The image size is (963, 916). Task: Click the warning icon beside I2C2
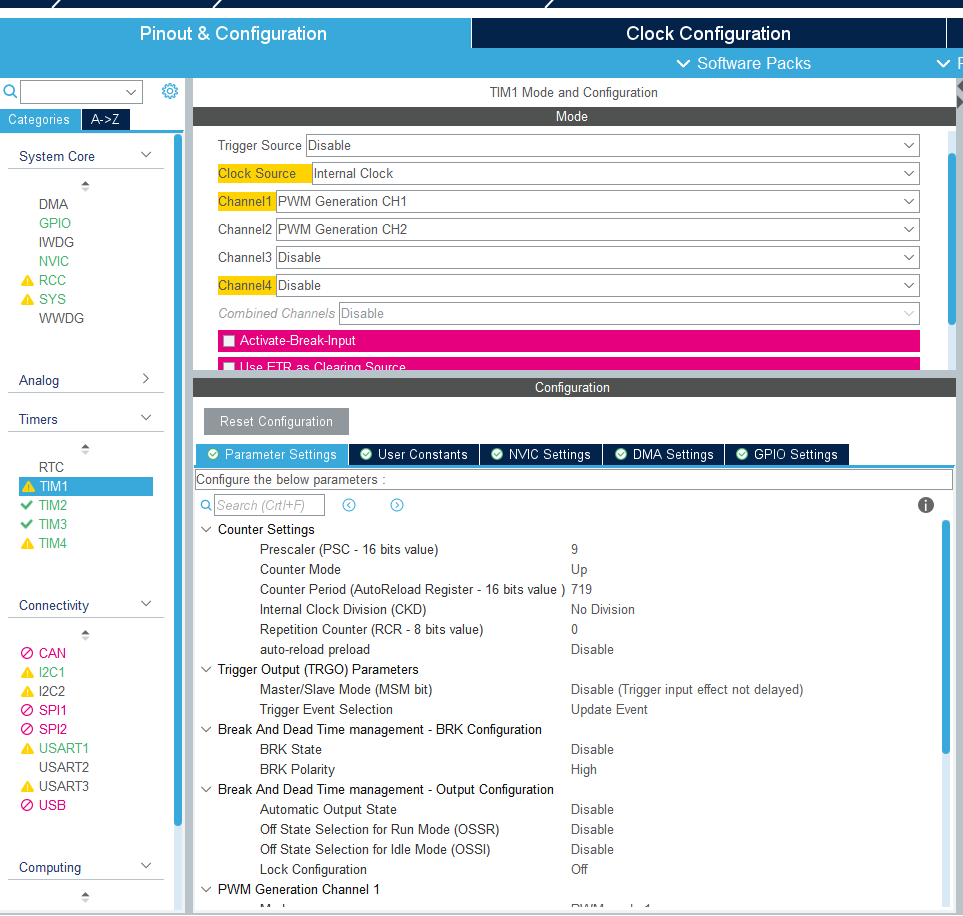(27, 692)
